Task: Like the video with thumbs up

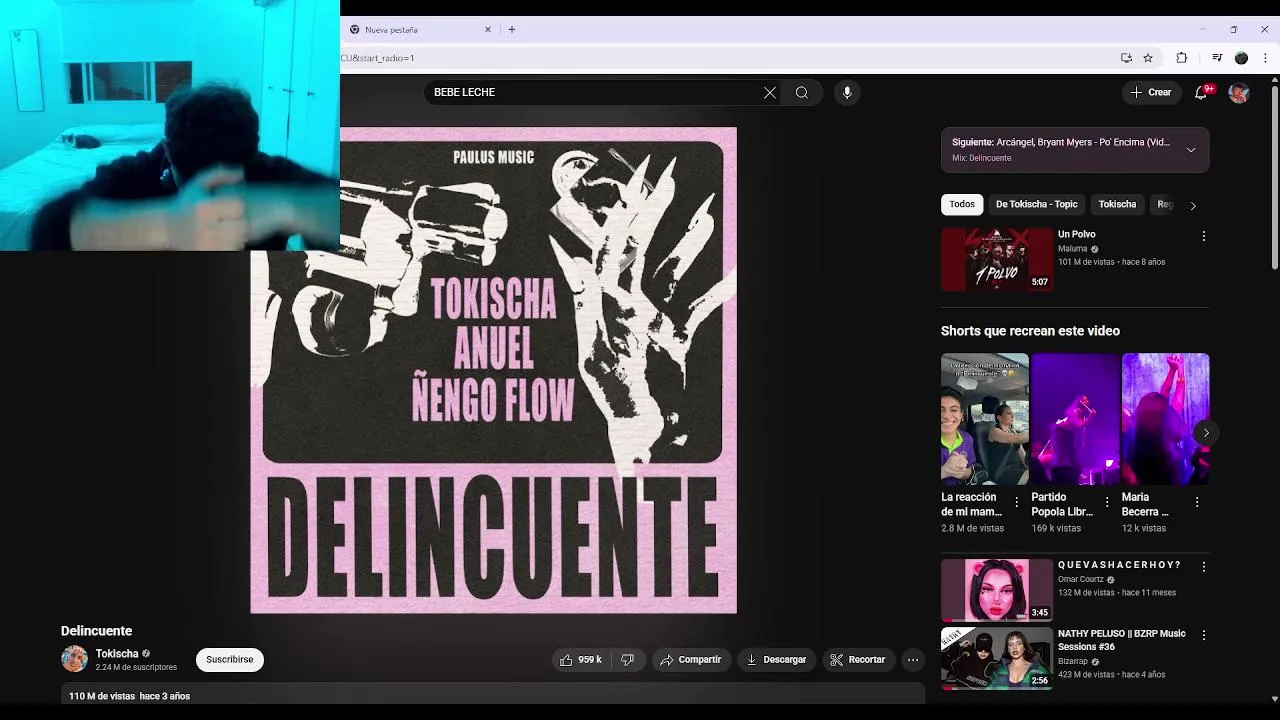Action: point(581,660)
